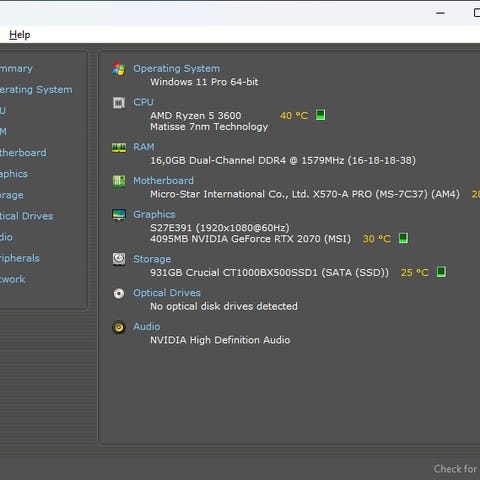Image resolution: width=480 pixels, height=480 pixels.
Task: Click the Storage hard drive icon
Action: click(x=119, y=259)
